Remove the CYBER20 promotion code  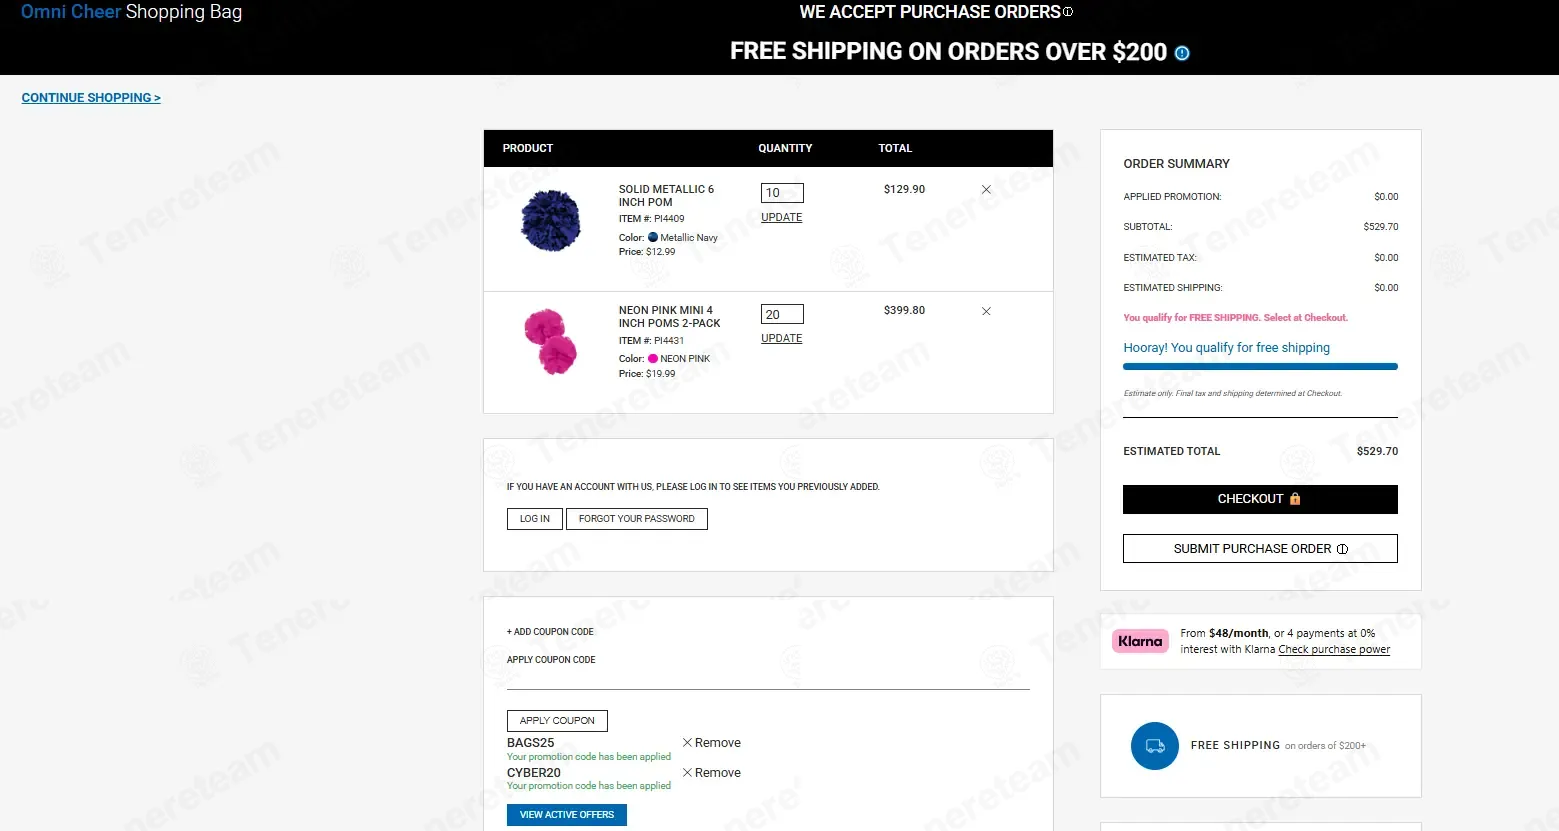(x=711, y=773)
